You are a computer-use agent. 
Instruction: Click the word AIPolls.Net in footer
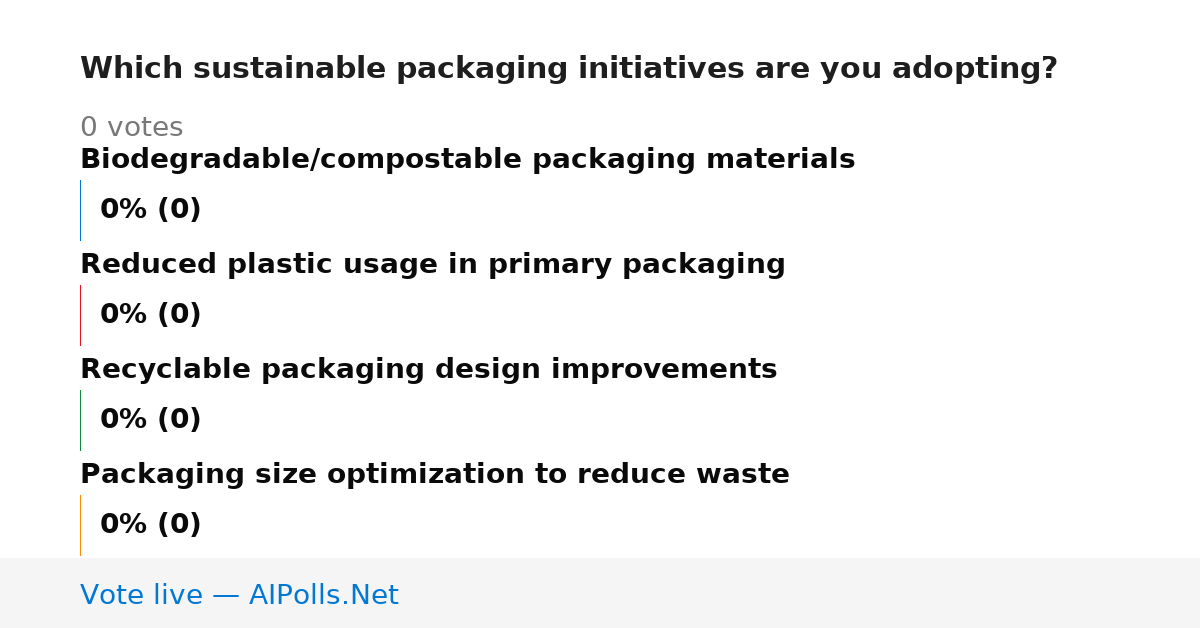tap(323, 595)
